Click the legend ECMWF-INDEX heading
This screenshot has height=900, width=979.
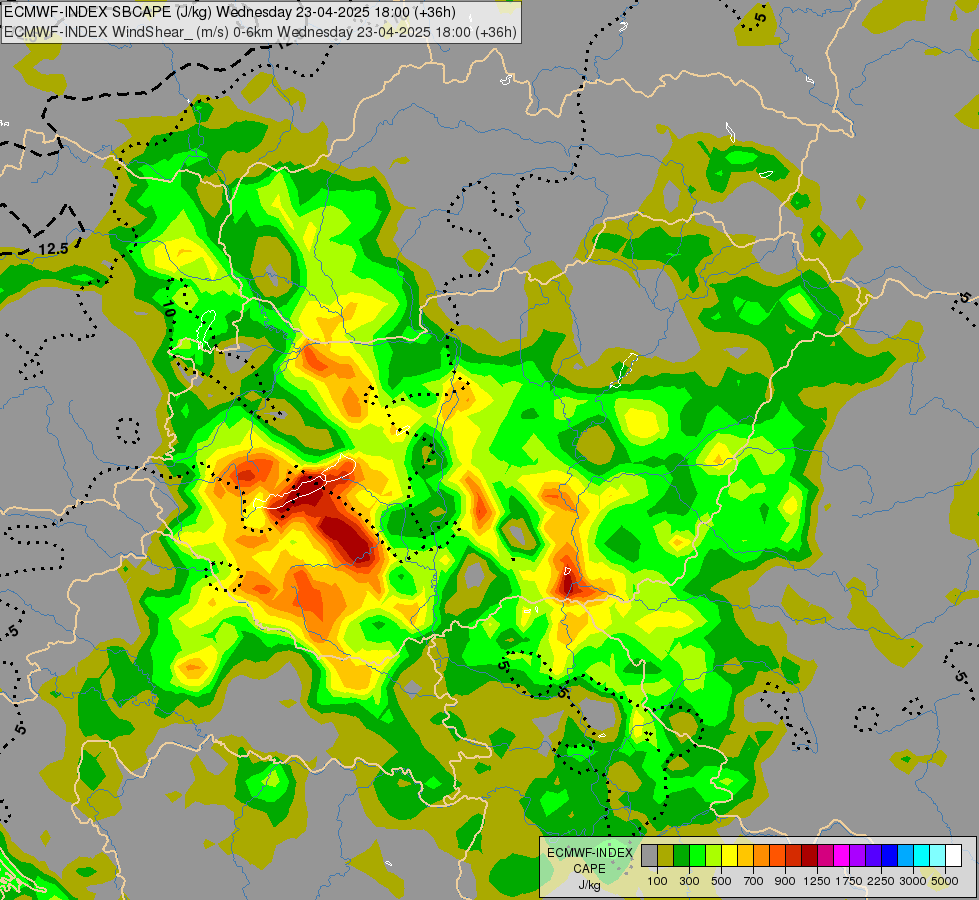click(590, 853)
